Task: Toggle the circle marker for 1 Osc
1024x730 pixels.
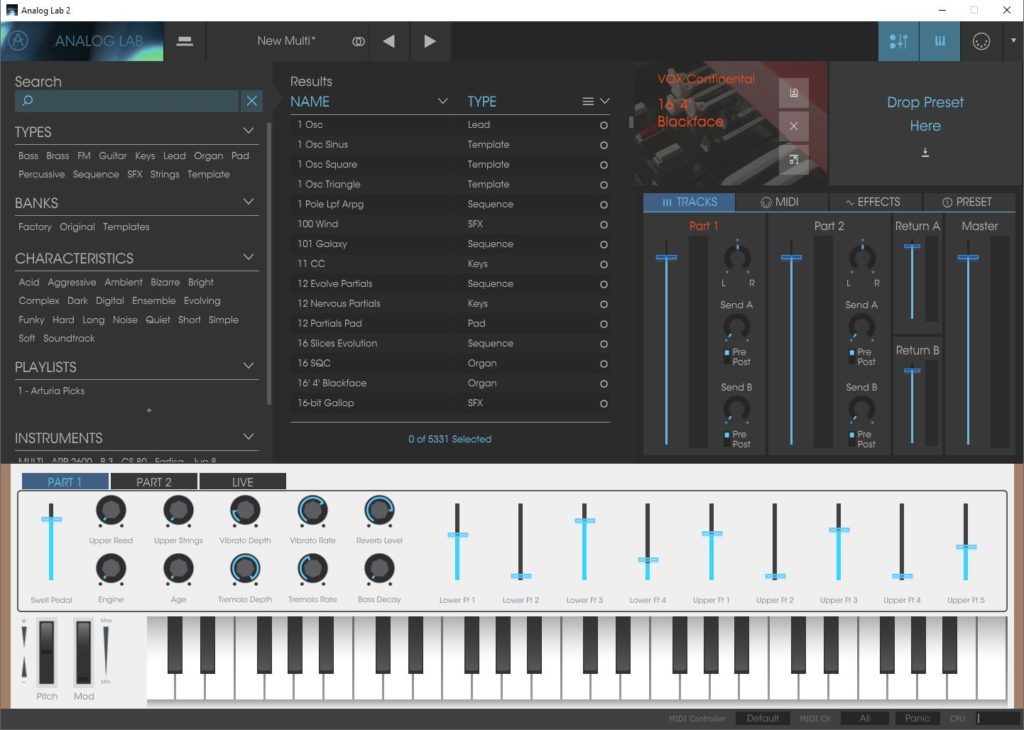Action: (x=603, y=125)
